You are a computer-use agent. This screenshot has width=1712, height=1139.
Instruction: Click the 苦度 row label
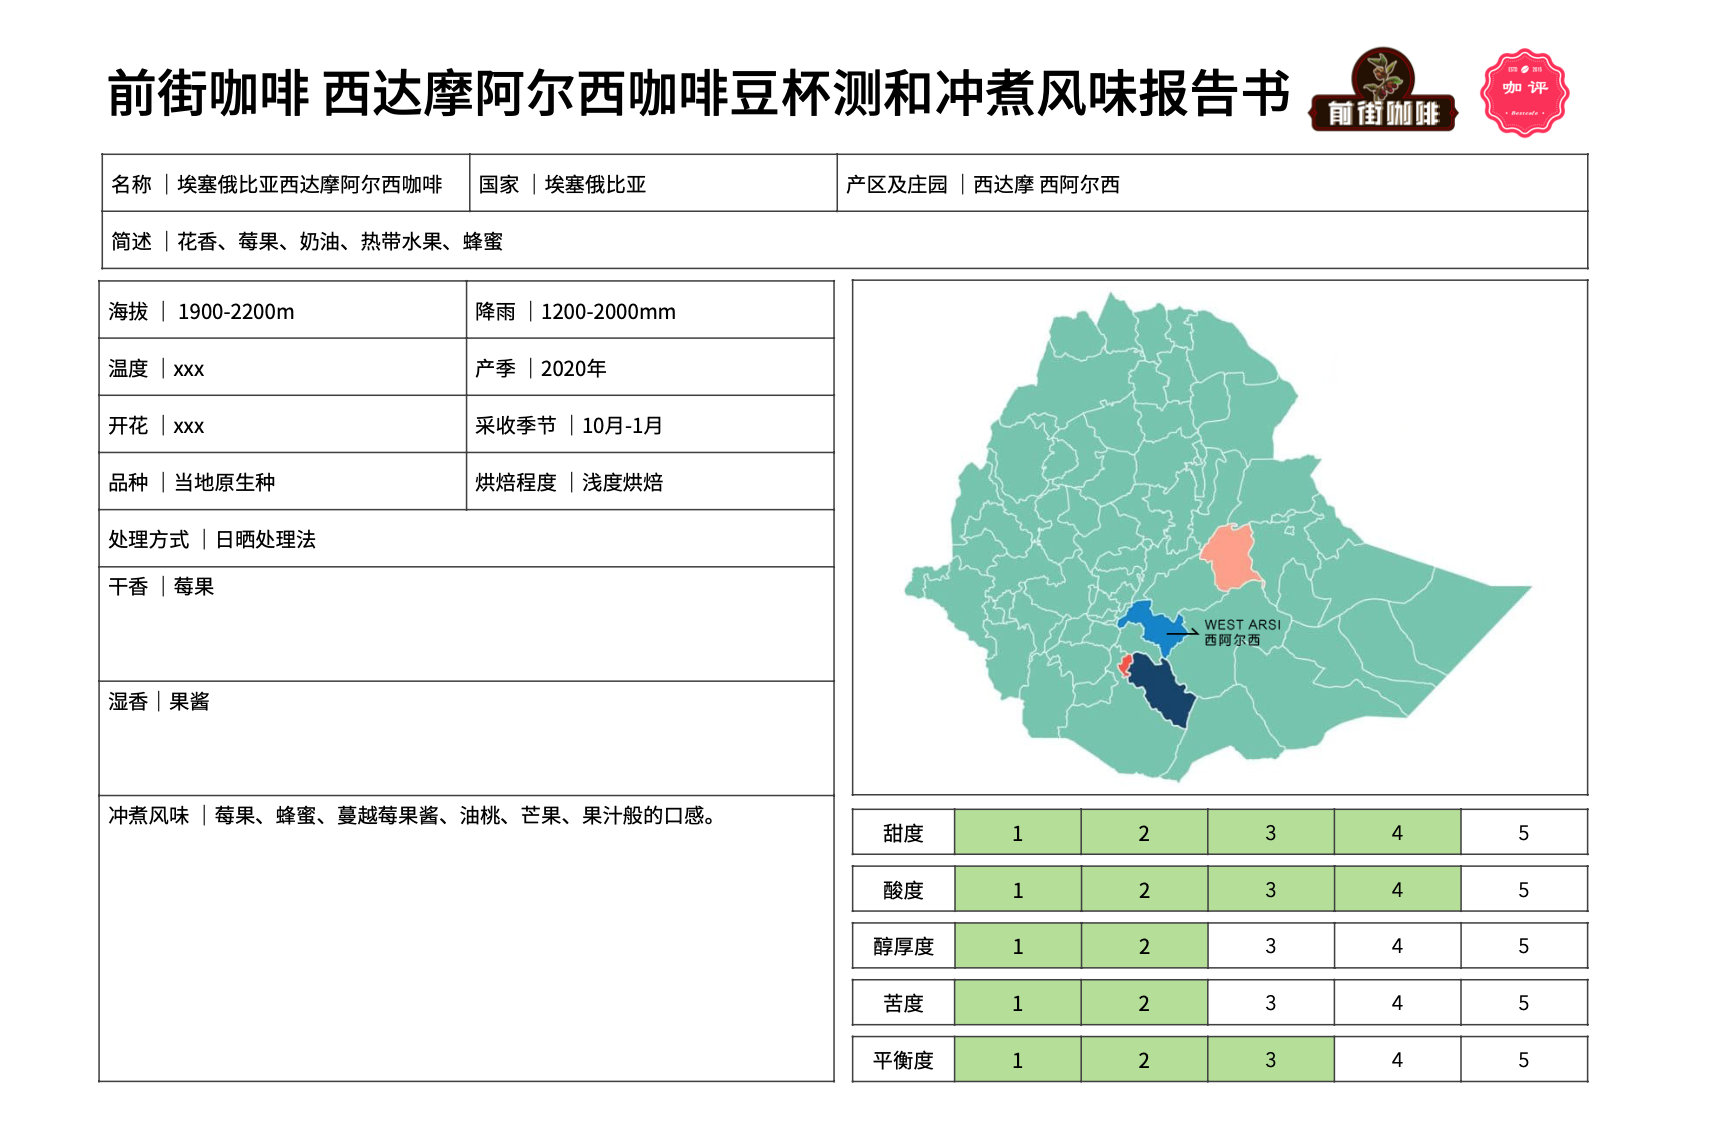(903, 1003)
